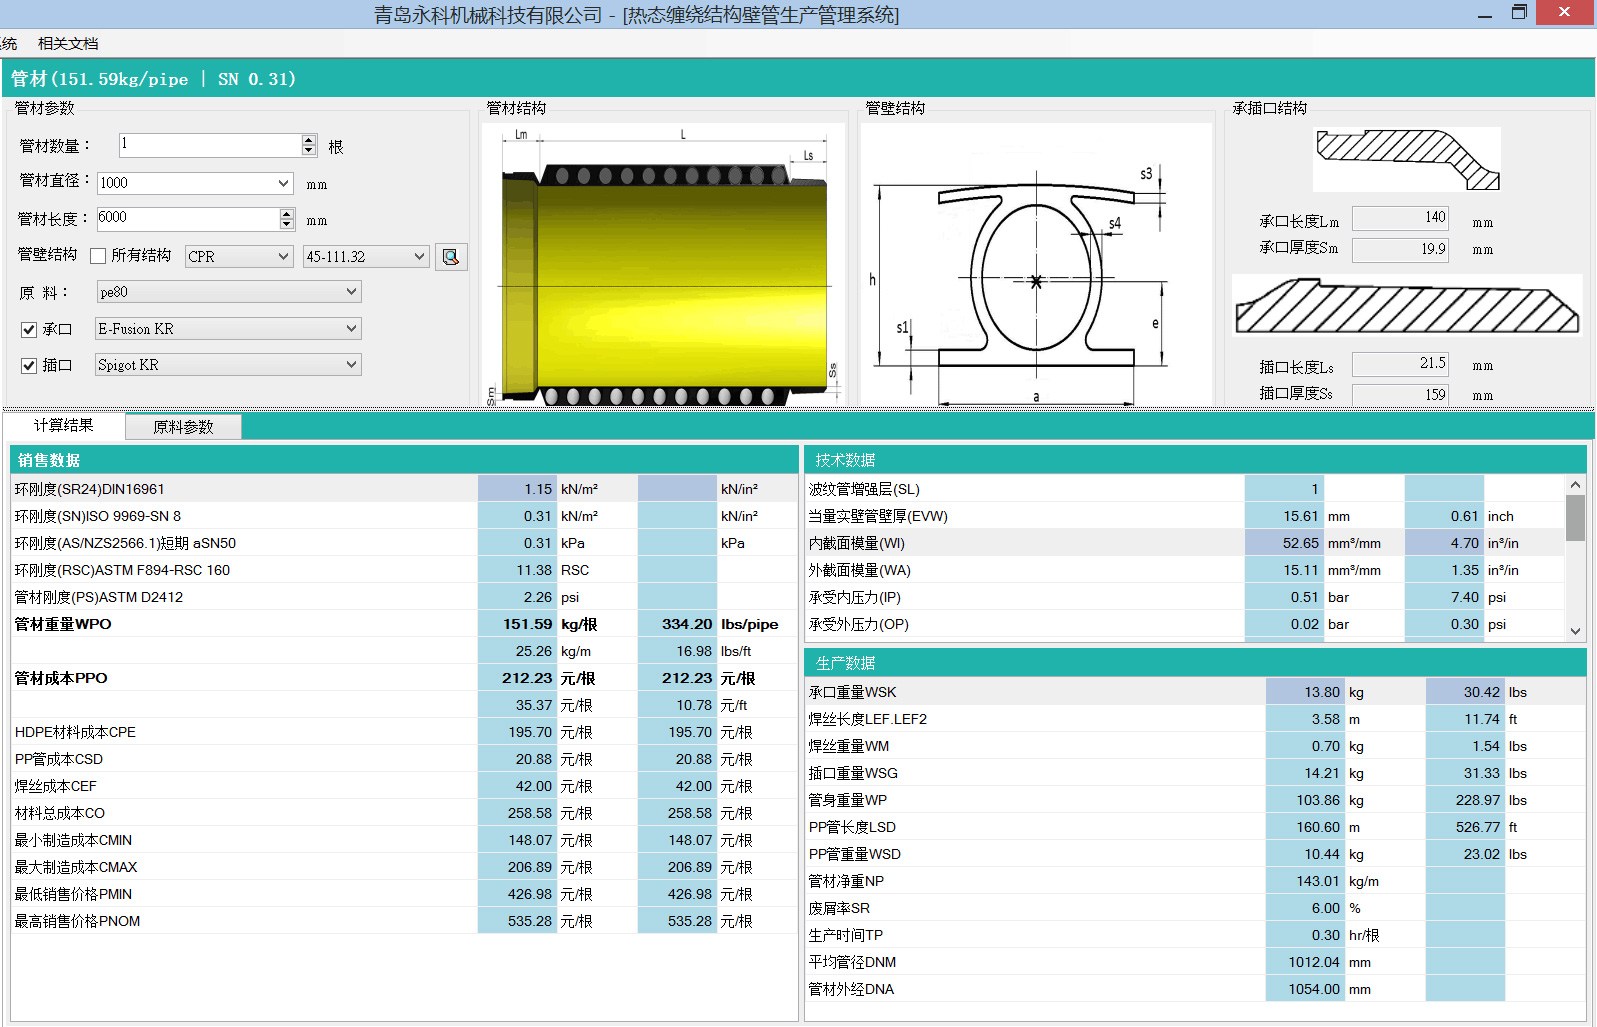Viewport: 1597px width, 1027px height.
Task: Click the technical data scrollbar thumb
Action: pyautogui.click(x=1575, y=518)
